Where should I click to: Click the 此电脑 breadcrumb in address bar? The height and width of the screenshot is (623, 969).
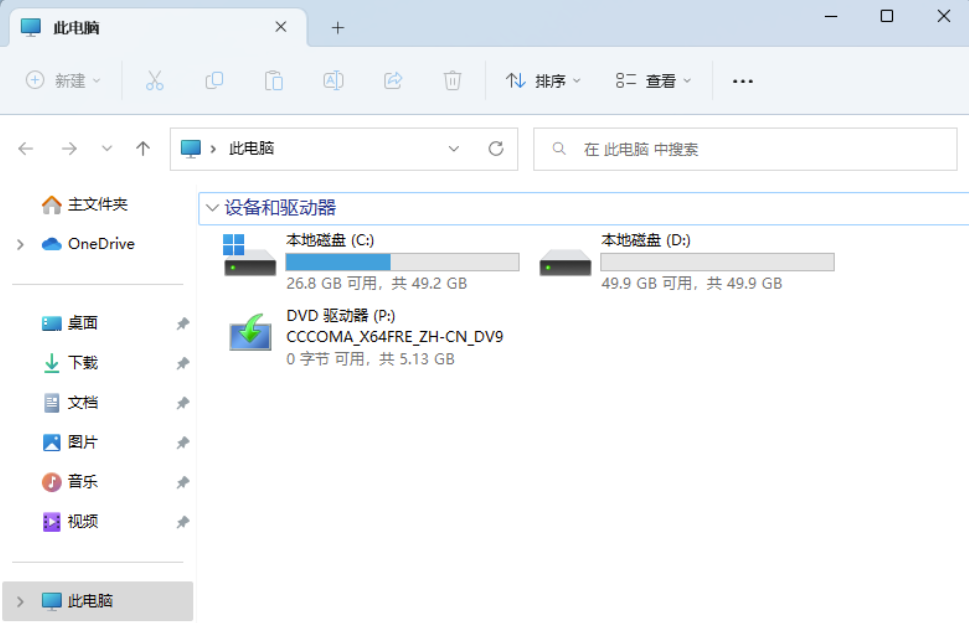click(252, 148)
